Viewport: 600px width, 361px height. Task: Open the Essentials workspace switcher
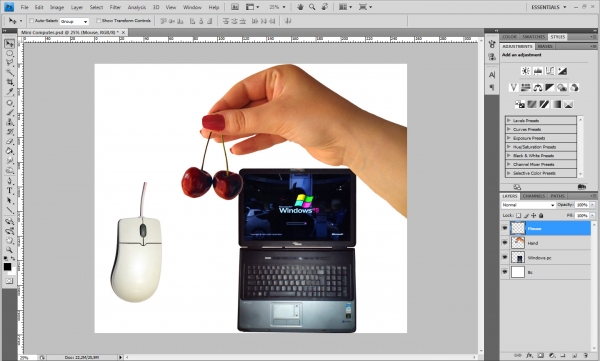[549, 7]
